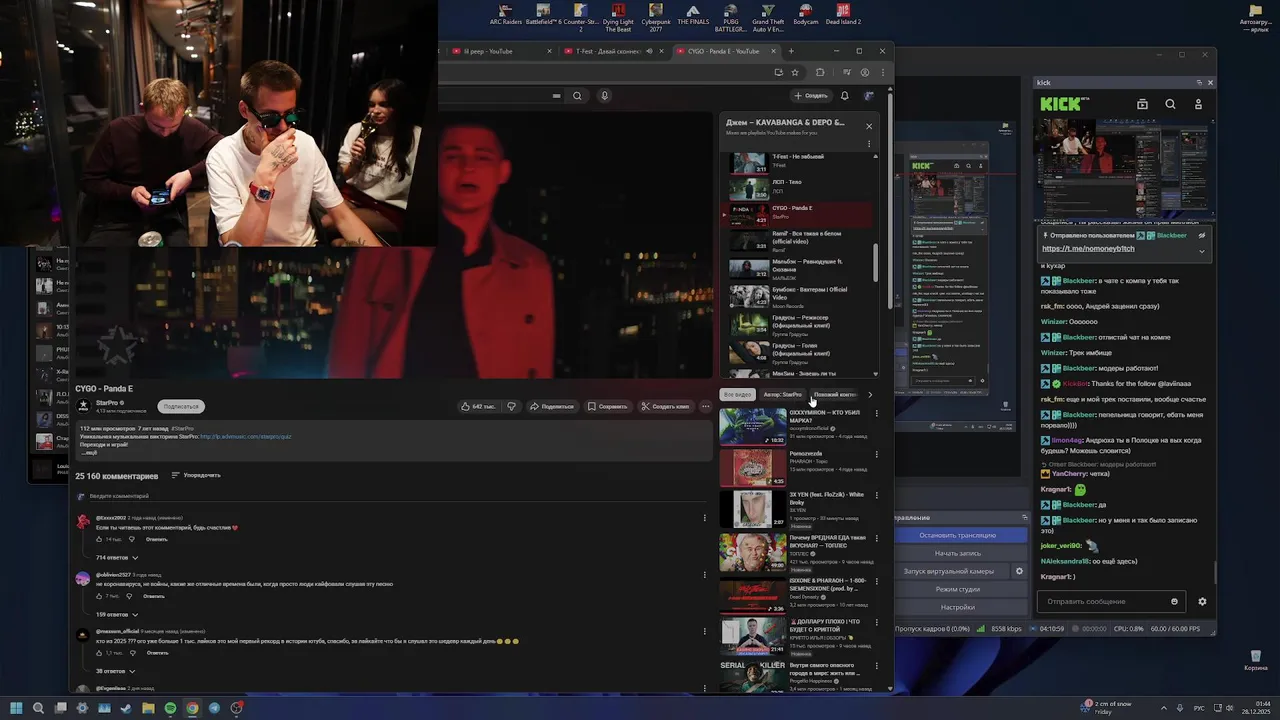Viewport: 1280px width, 720px height.
Task: Open Windows Start menu
Action: (x=16, y=708)
